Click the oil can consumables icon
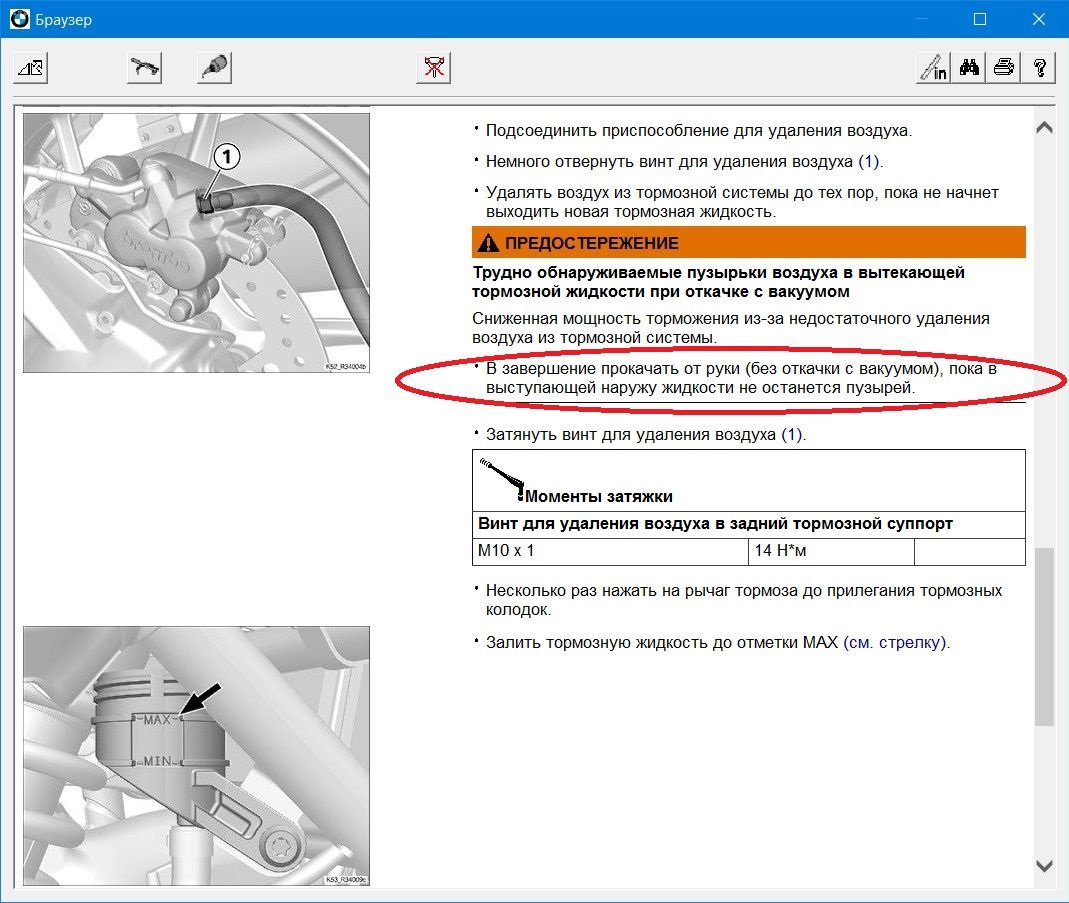Screen dimensions: 1069x903 tap(214, 68)
